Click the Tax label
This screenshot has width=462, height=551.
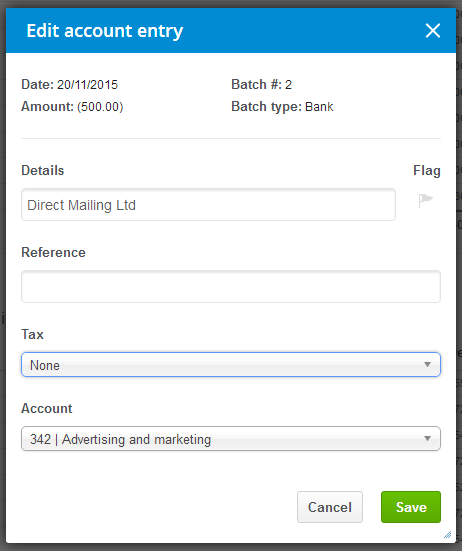32,335
